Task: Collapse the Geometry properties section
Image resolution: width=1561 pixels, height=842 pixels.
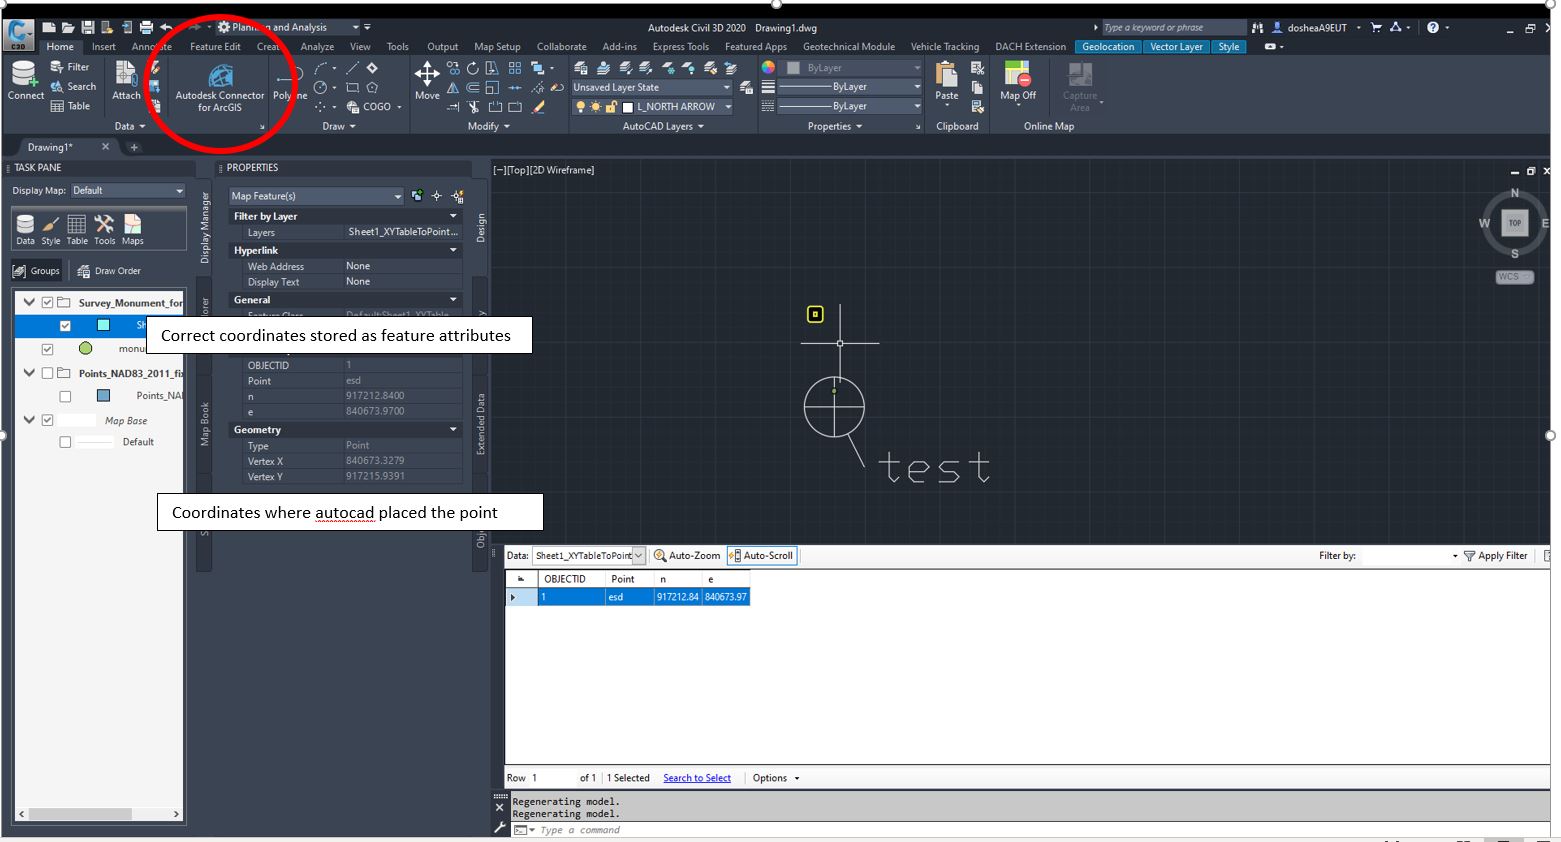Action: [453, 430]
